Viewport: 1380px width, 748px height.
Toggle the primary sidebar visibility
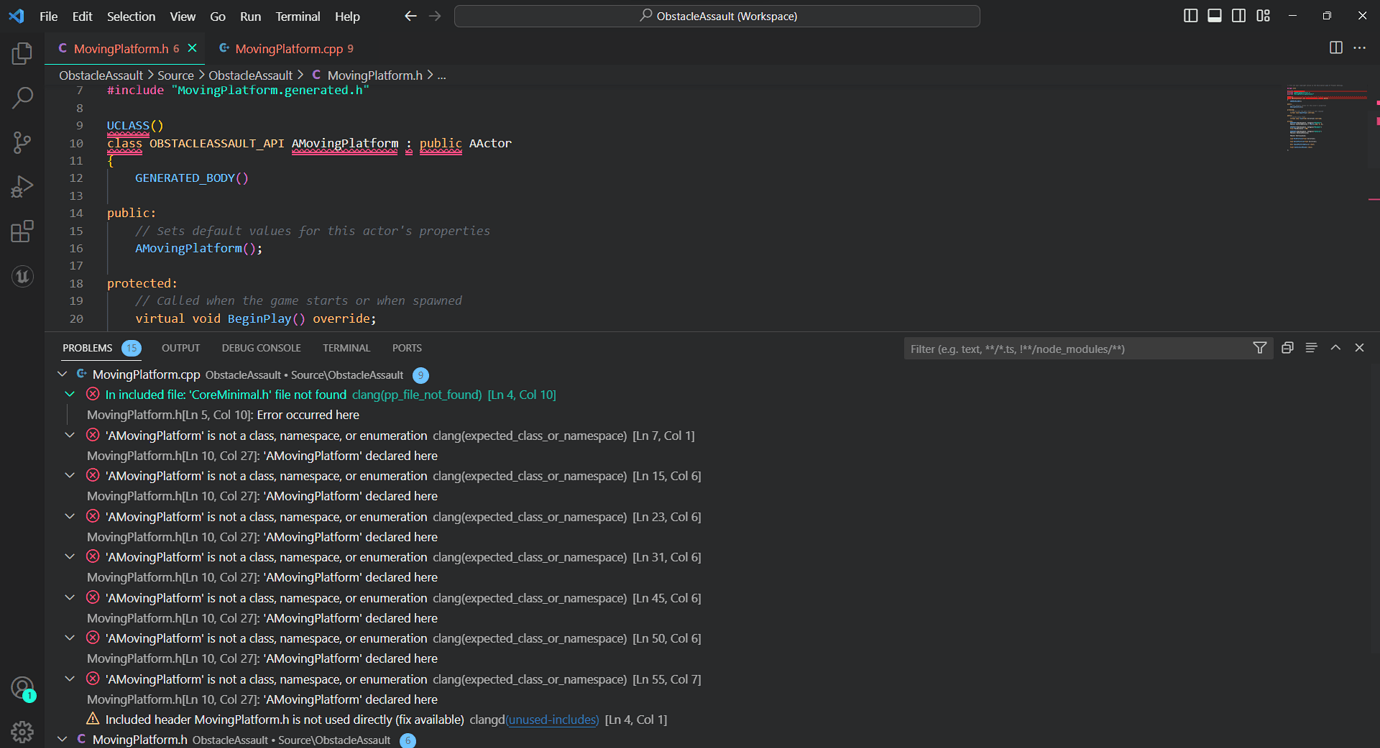coord(1189,15)
